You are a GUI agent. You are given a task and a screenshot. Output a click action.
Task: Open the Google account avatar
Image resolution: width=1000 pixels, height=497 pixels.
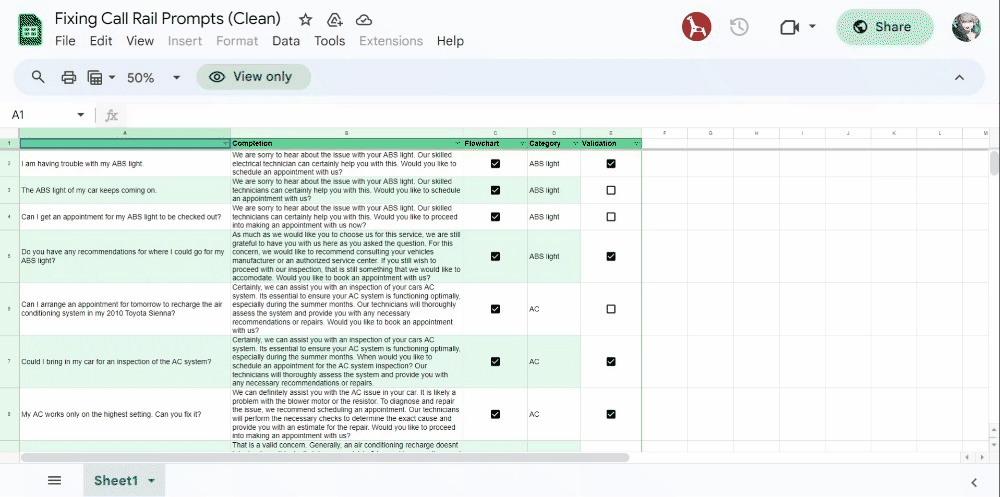pos(966,27)
